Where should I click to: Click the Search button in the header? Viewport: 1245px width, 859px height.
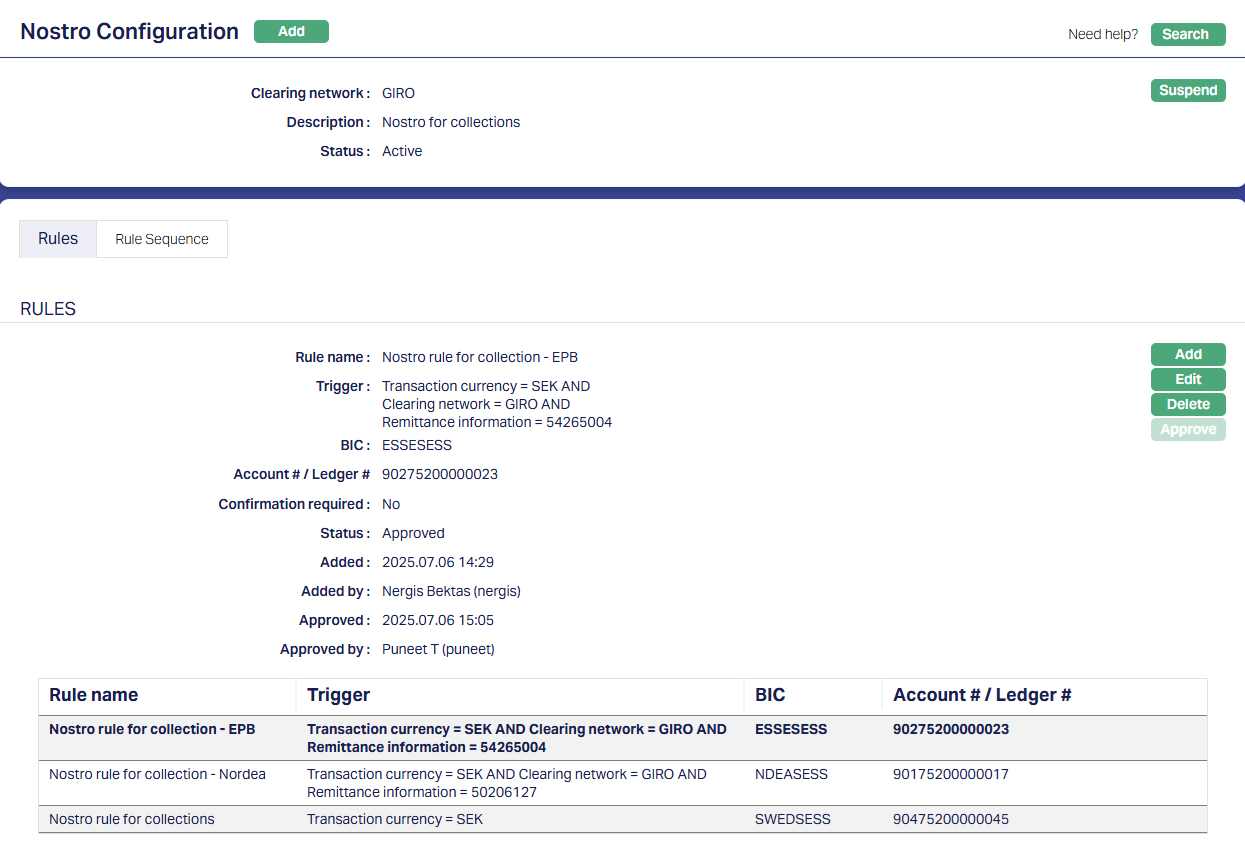click(x=1187, y=34)
